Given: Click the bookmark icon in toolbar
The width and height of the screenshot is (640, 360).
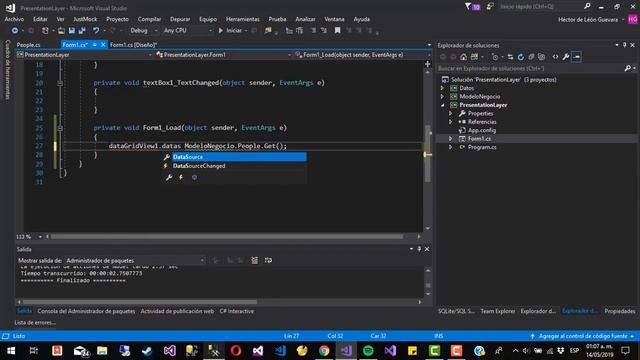Looking at the screenshot, I should tap(338, 31).
